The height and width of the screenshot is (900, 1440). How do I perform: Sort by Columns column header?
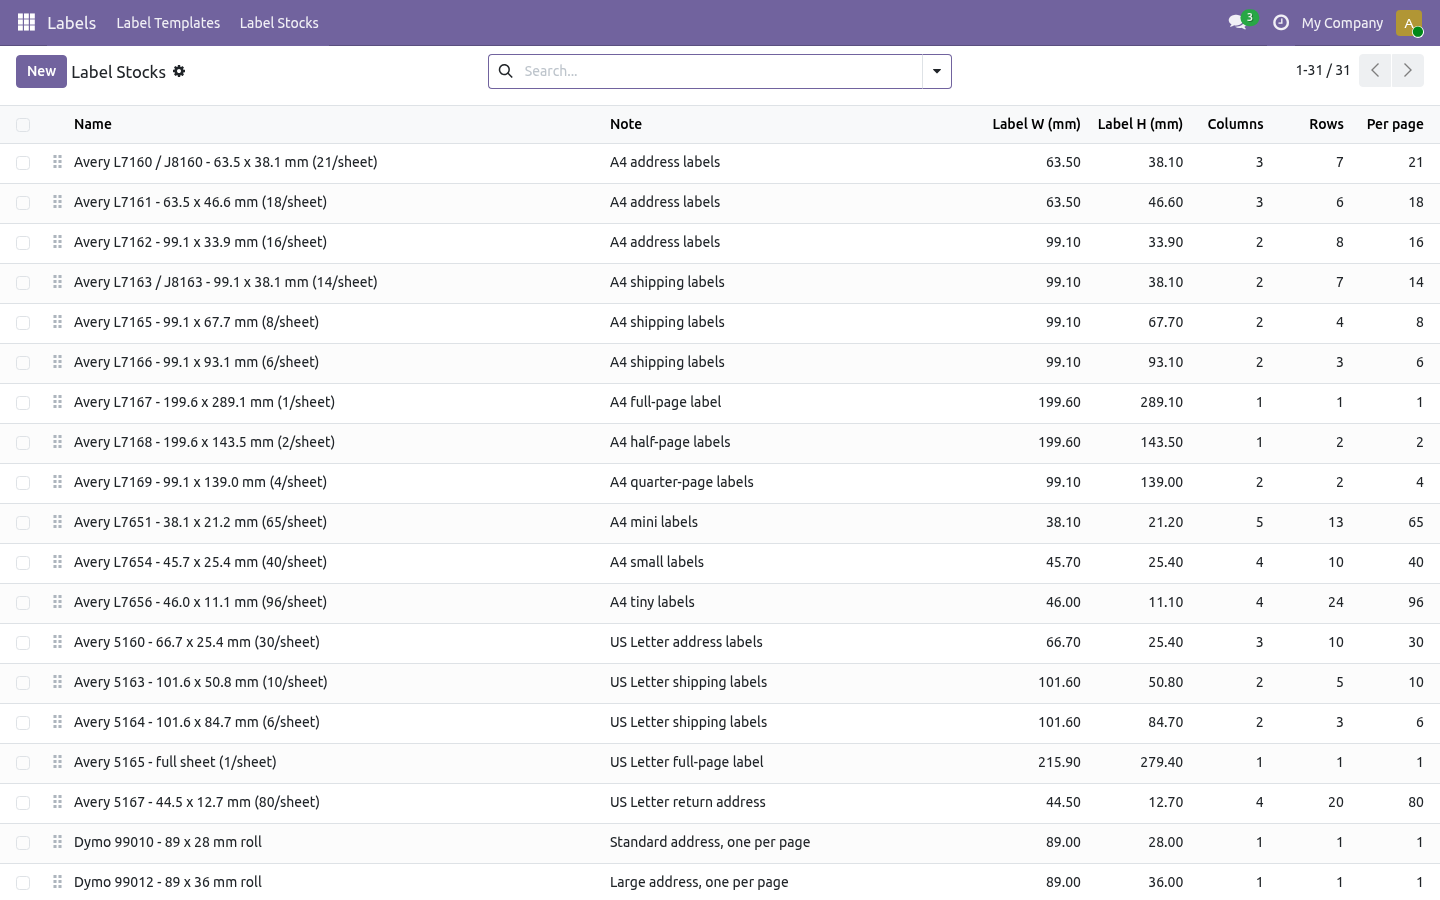pyautogui.click(x=1235, y=124)
